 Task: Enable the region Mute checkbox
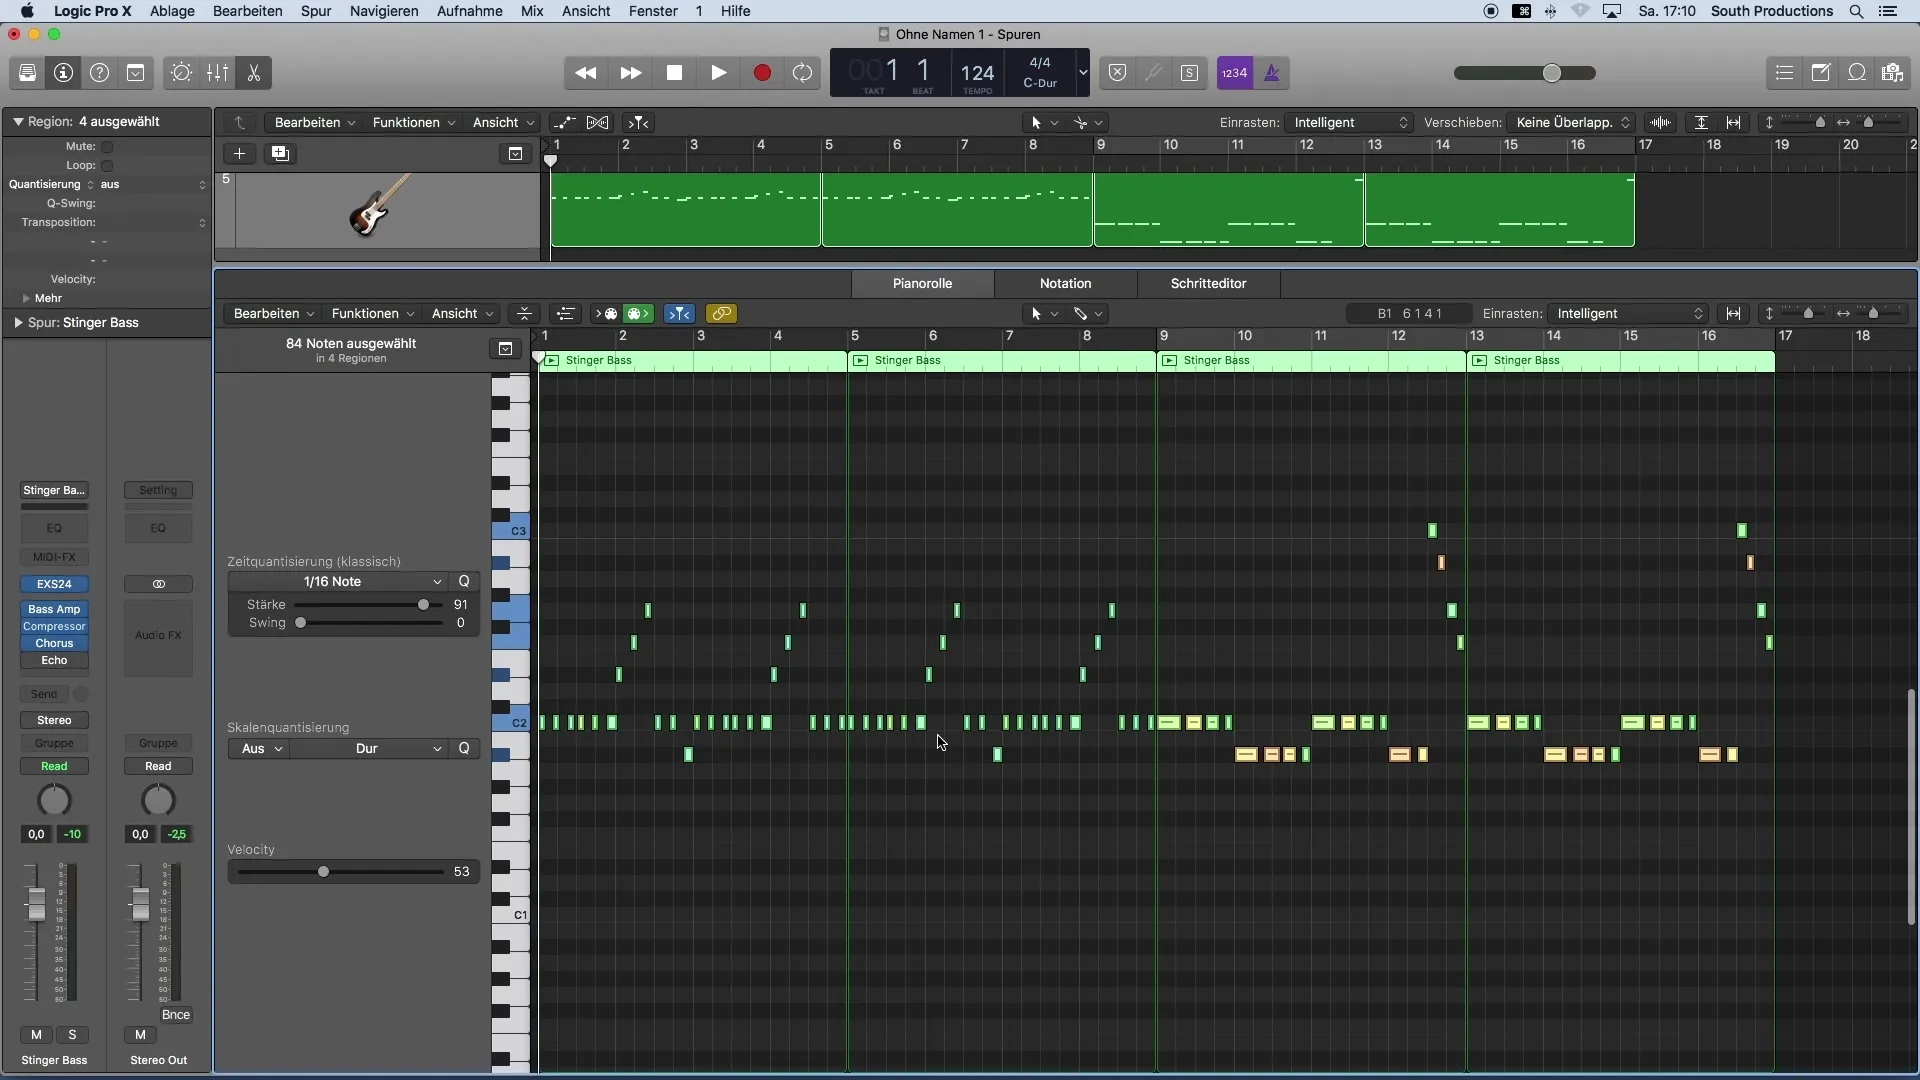(x=107, y=147)
